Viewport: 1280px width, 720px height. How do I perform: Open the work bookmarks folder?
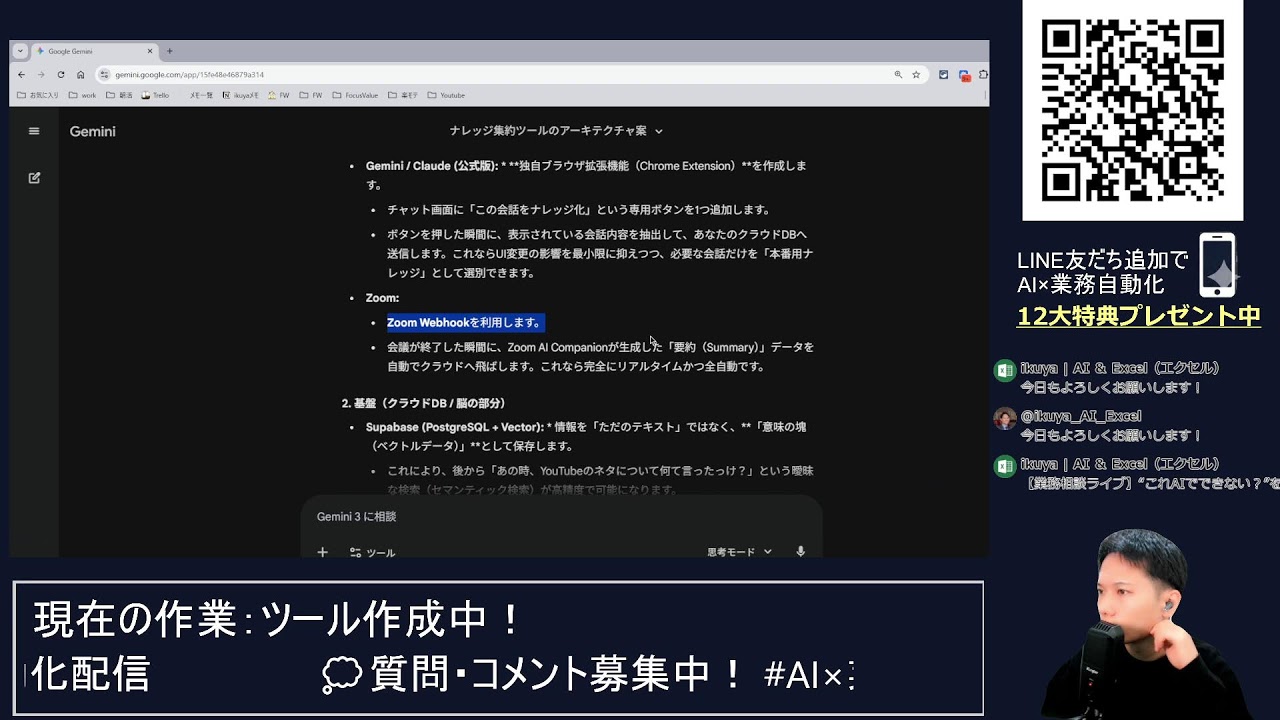coord(82,96)
